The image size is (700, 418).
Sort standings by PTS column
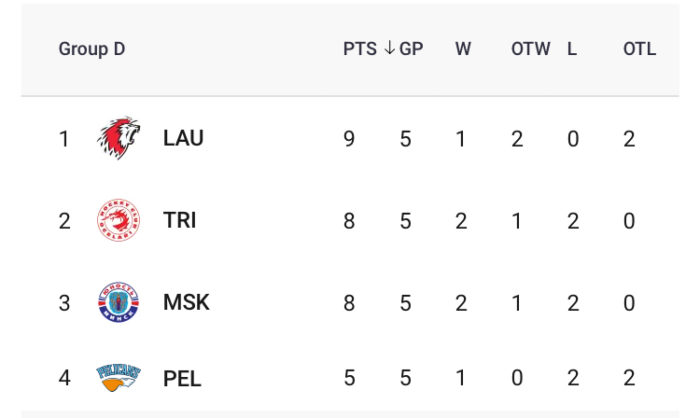[x=360, y=49]
